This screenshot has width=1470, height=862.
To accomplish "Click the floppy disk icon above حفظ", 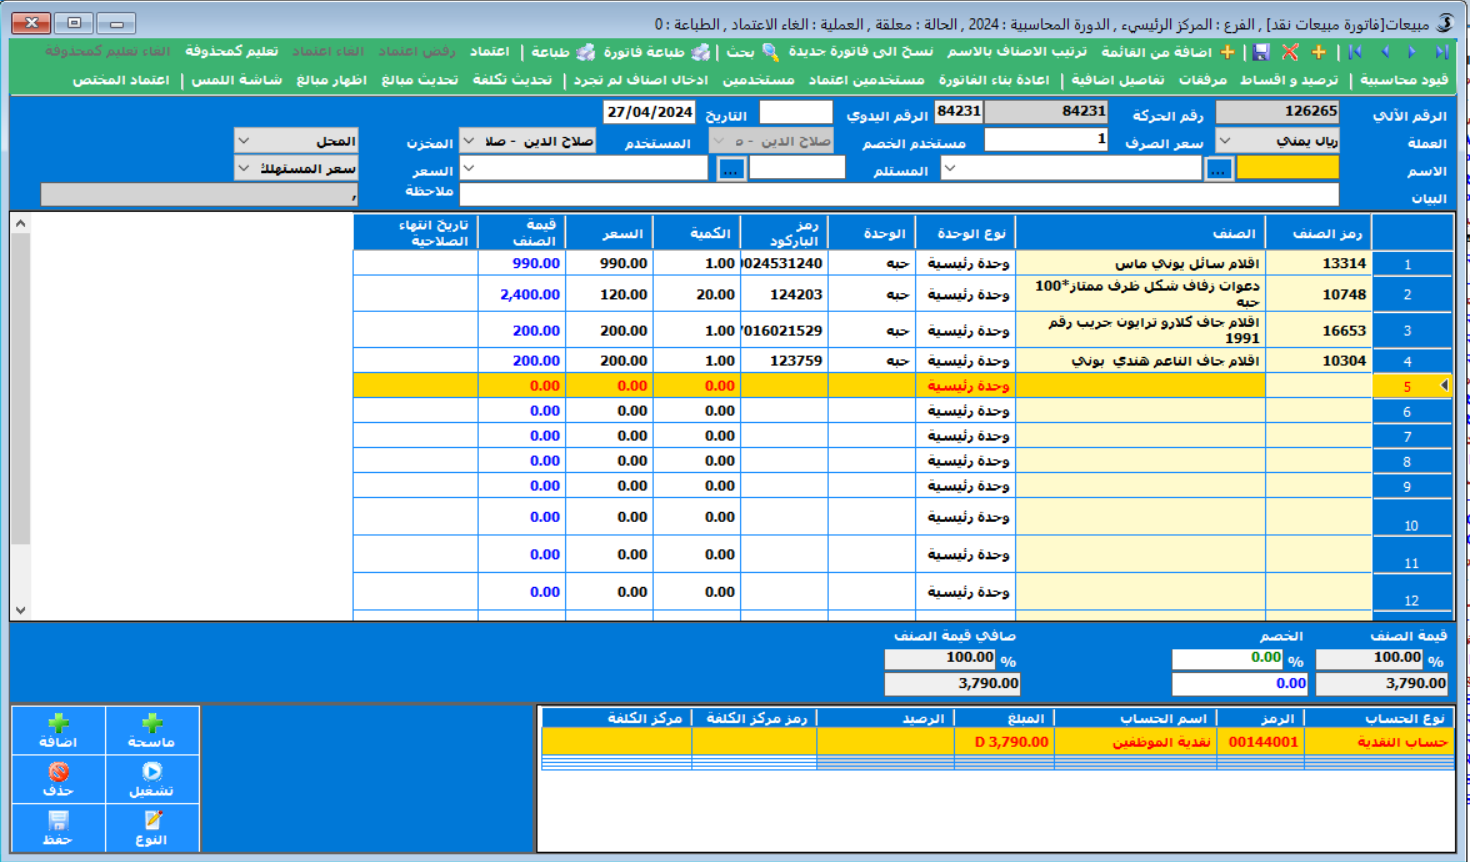I will 59,820.
